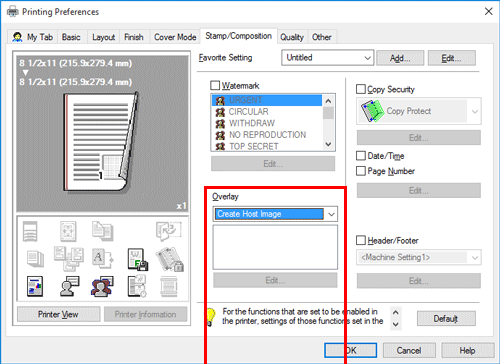Viewport: 500px width, 364px height.
Task: Click hint text scroll up arrow
Action: pyautogui.click(x=396, y=312)
